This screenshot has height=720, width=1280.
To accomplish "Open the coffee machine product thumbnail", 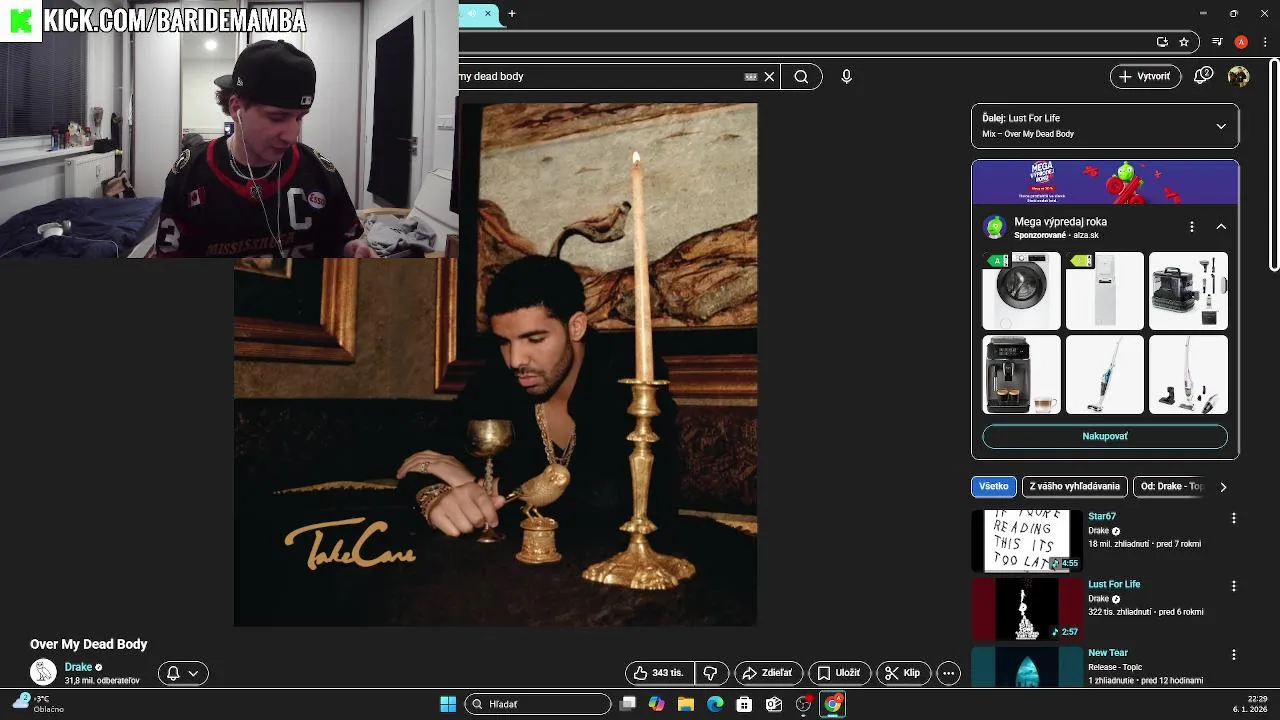I will click(x=1021, y=375).
